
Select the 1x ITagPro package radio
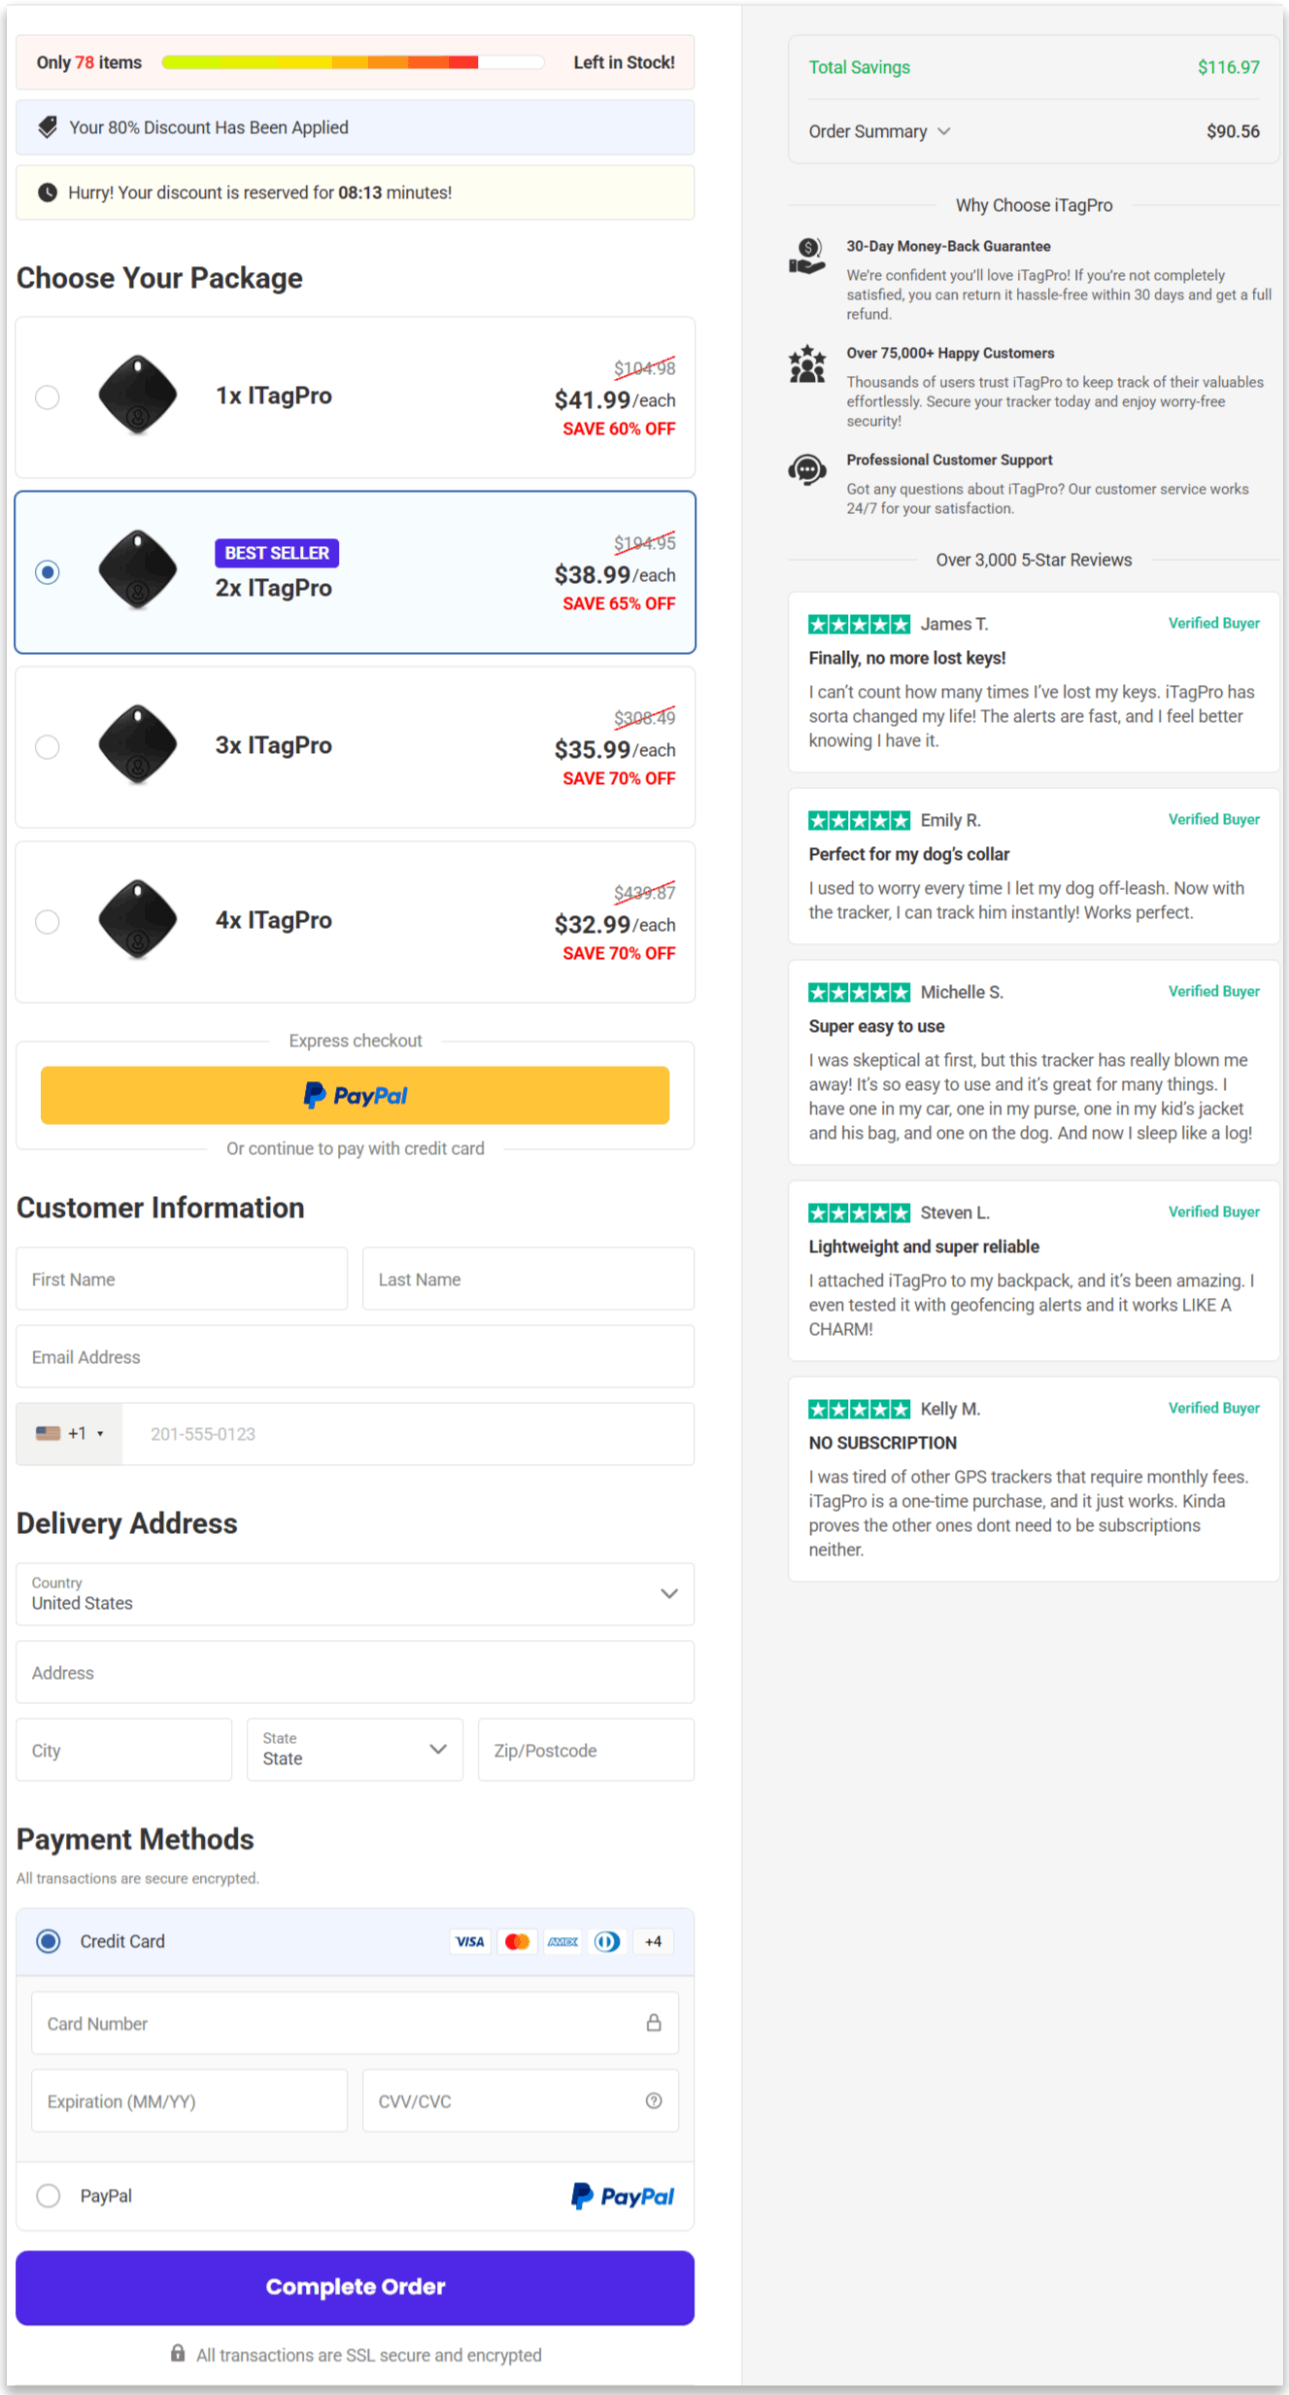[47, 397]
